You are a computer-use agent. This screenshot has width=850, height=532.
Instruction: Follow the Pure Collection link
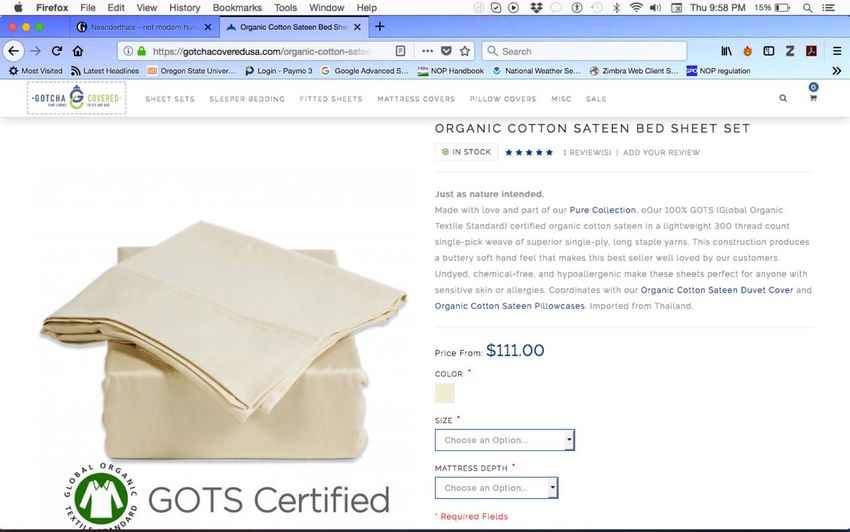pos(602,210)
